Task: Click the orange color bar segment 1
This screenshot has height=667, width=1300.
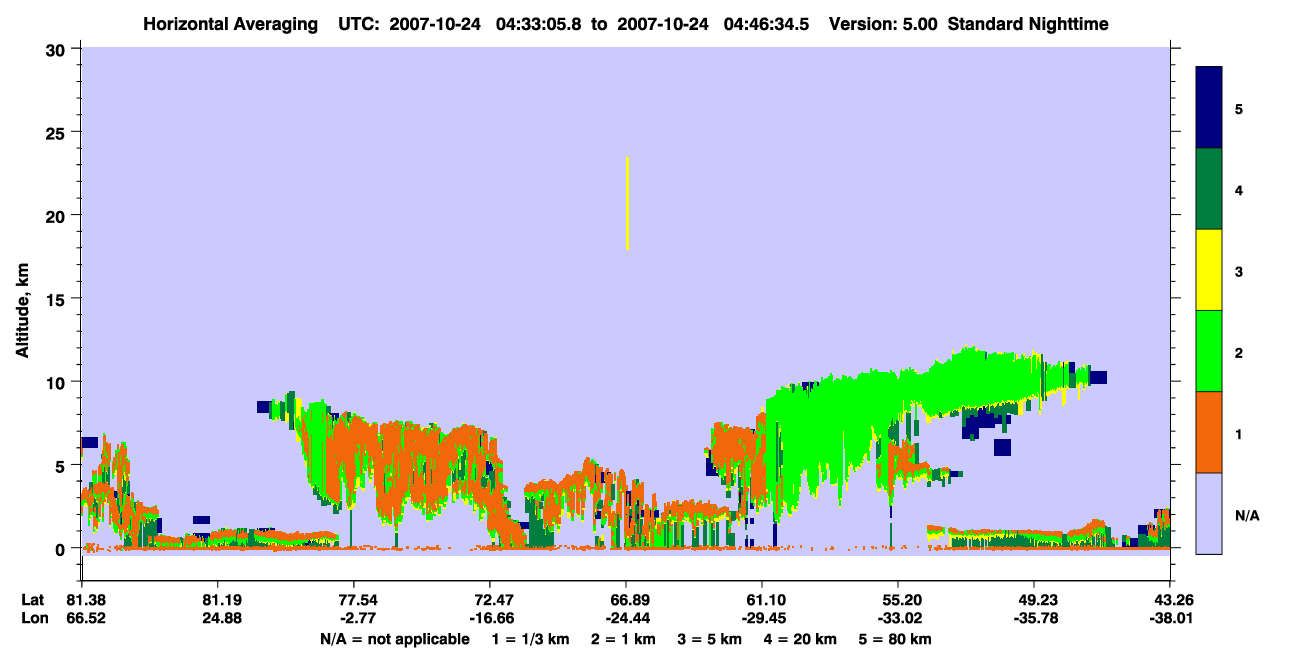Action: [x=1209, y=432]
